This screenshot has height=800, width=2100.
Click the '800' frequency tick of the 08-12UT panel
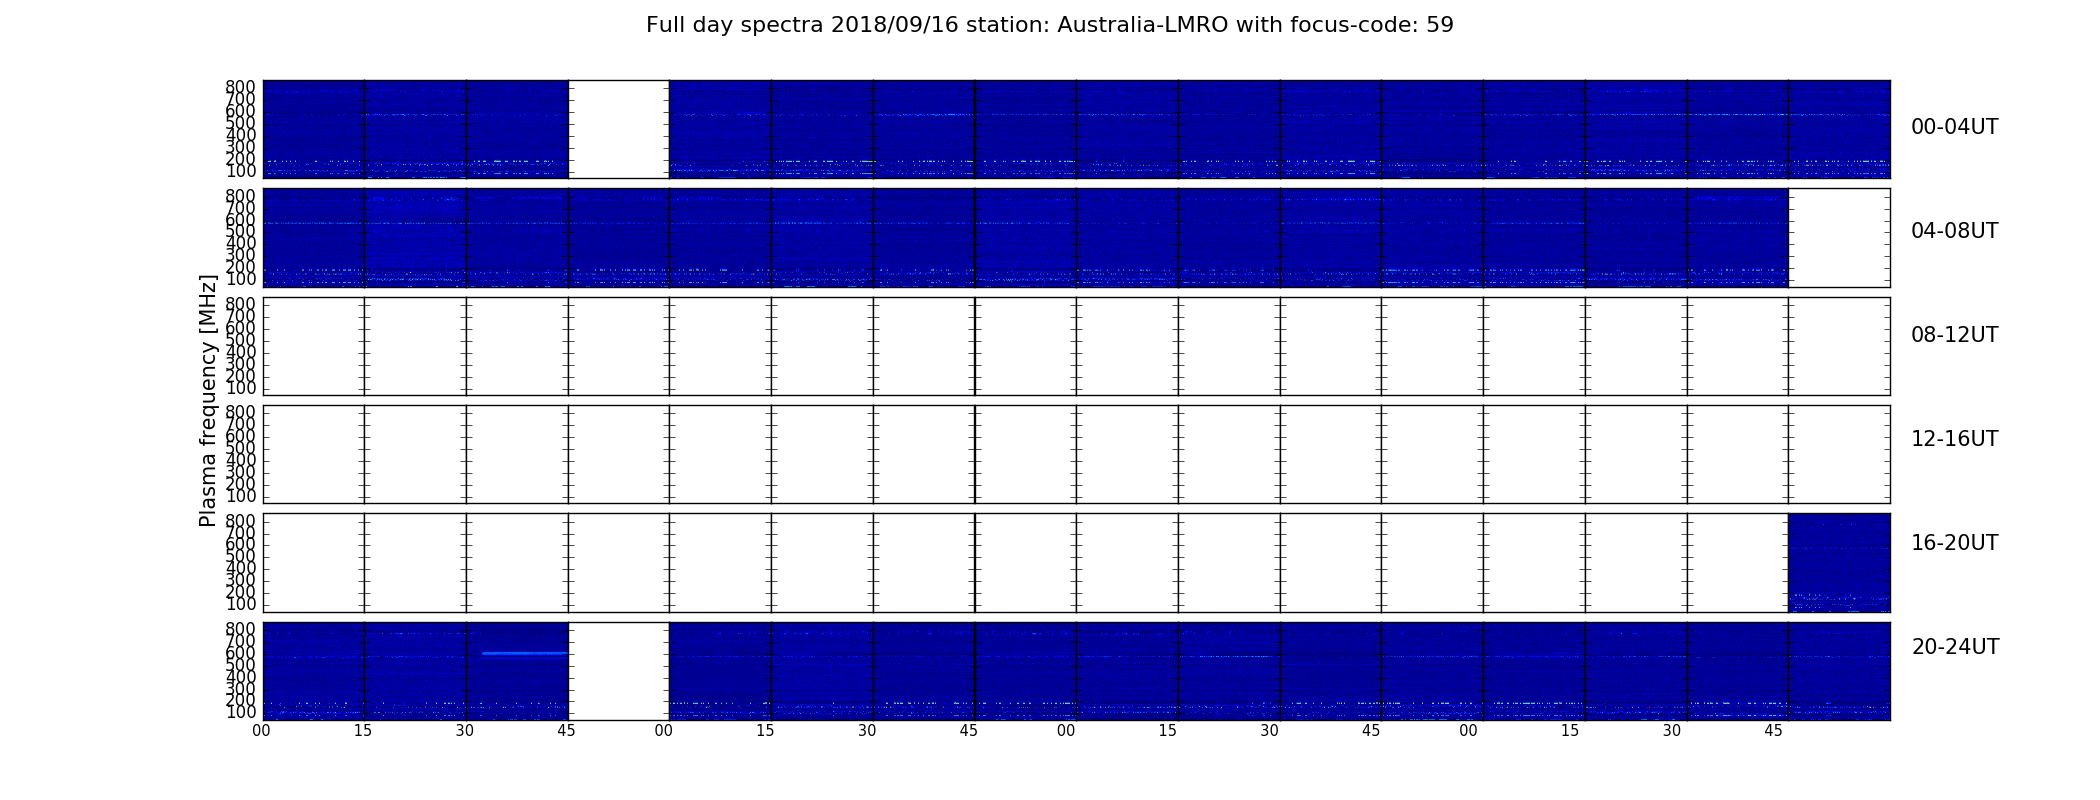click(240, 303)
